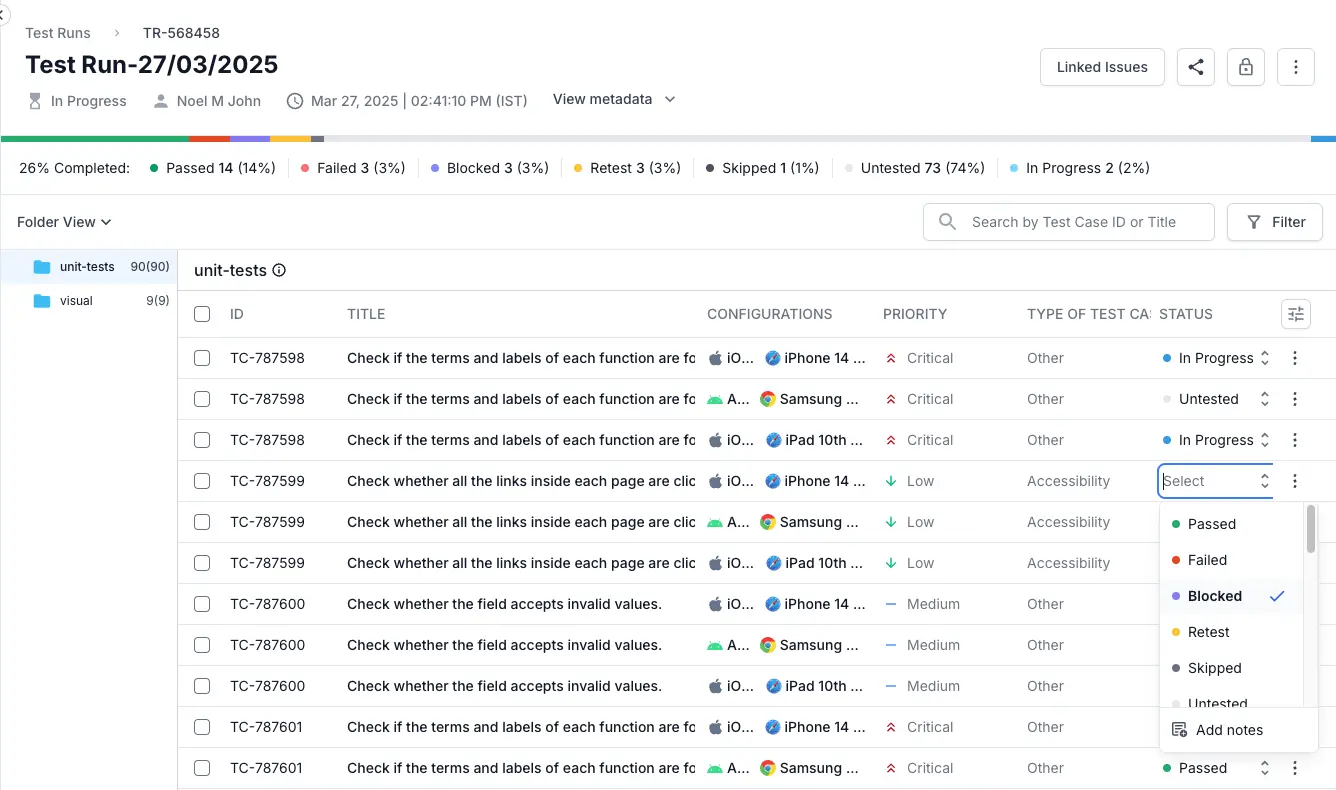Click the column settings icon beside STATUS

(x=1296, y=314)
